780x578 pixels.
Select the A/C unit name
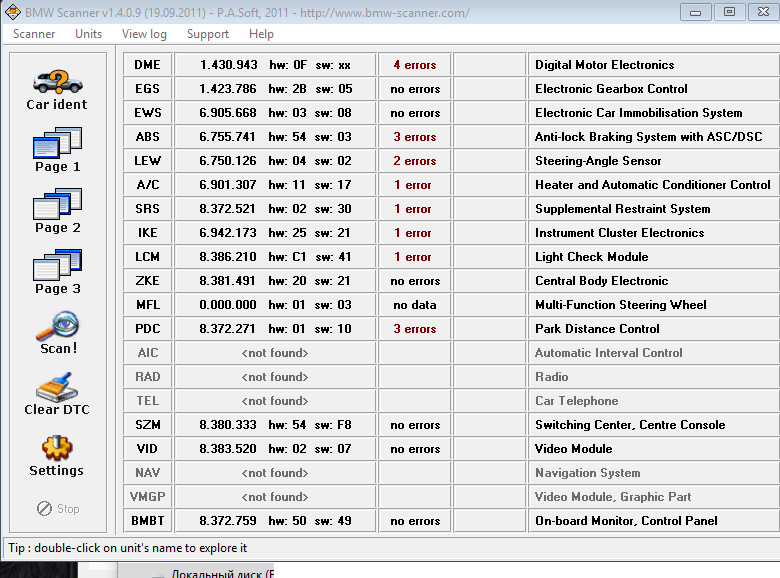tap(148, 185)
